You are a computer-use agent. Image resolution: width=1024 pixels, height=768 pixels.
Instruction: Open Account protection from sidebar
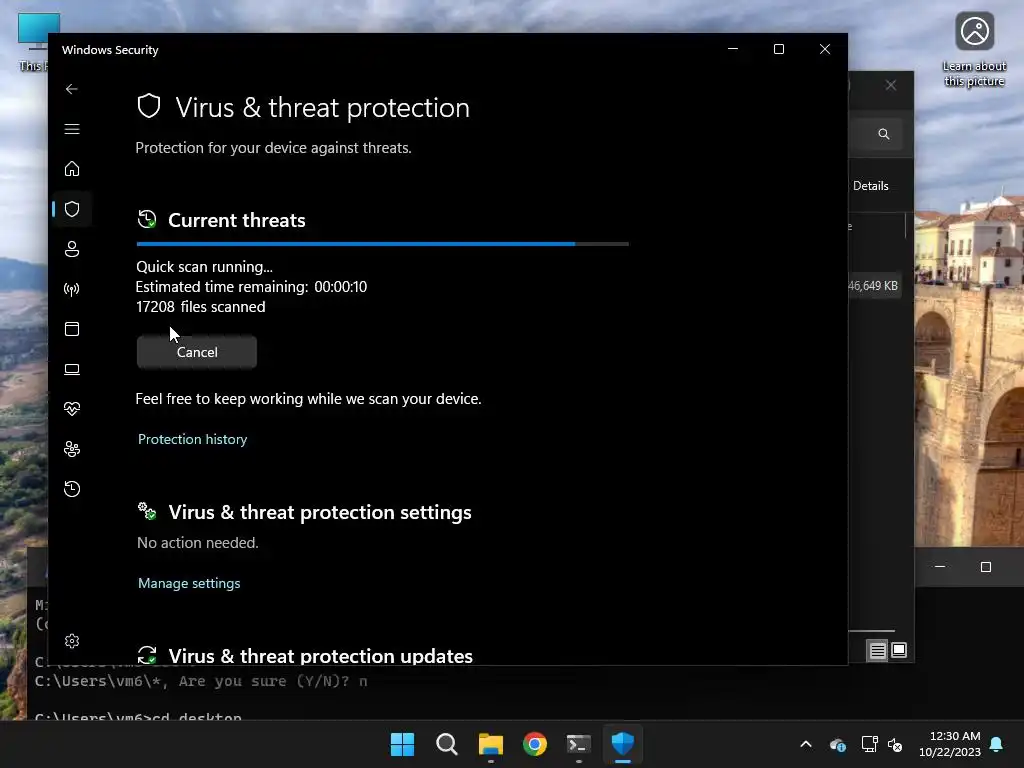coord(72,249)
